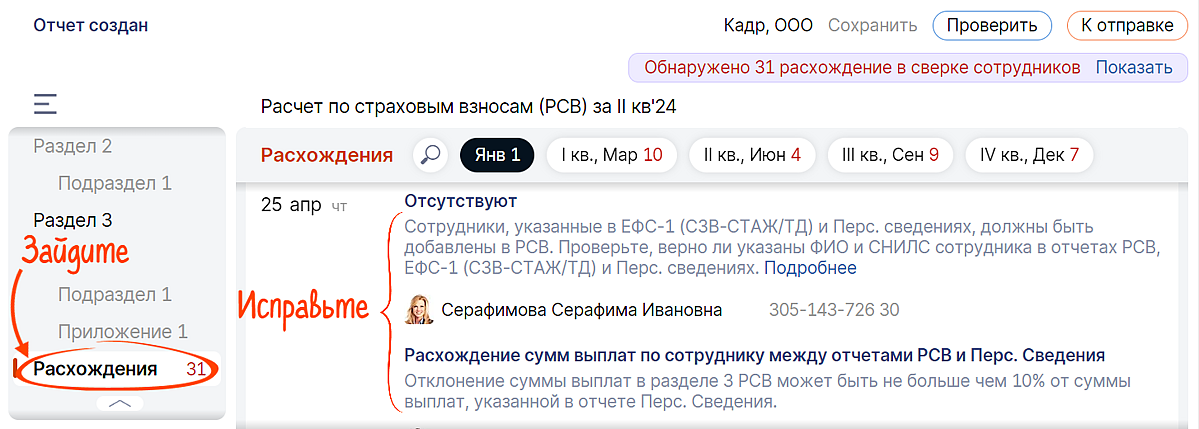Select the I кв., Мар 10 filter
Screen dimensions: 1199x429
pyautogui.click(x=611, y=155)
